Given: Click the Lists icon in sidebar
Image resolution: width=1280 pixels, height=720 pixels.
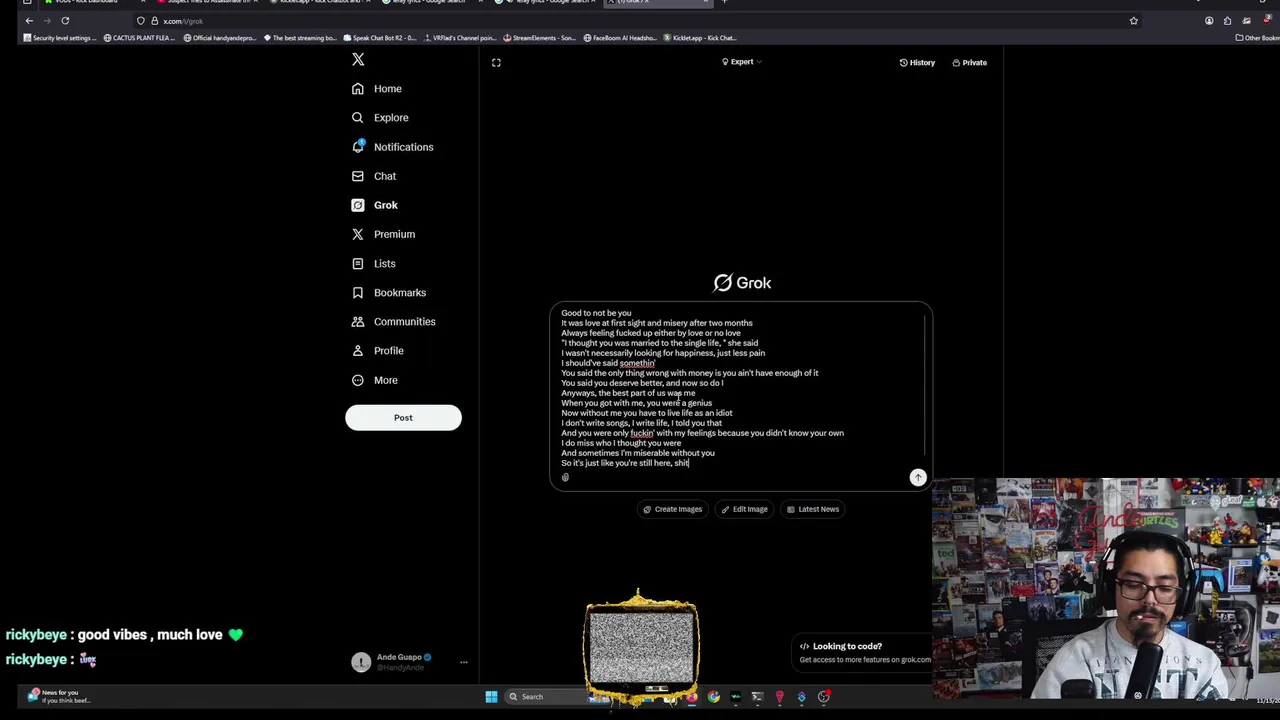Looking at the screenshot, I should (357, 263).
